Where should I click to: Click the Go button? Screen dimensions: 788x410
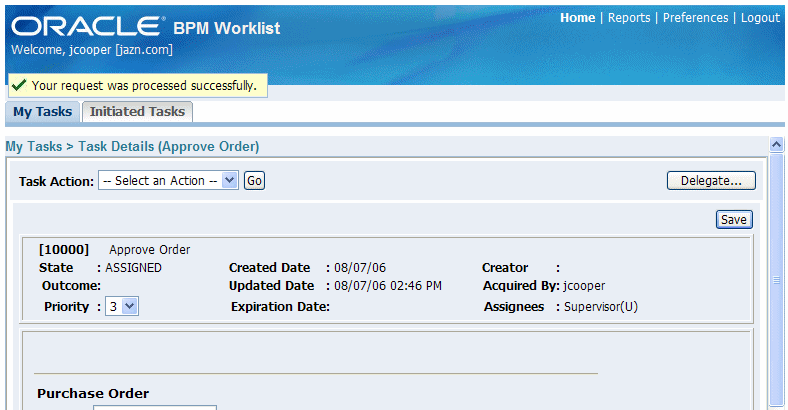pos(254,180)
